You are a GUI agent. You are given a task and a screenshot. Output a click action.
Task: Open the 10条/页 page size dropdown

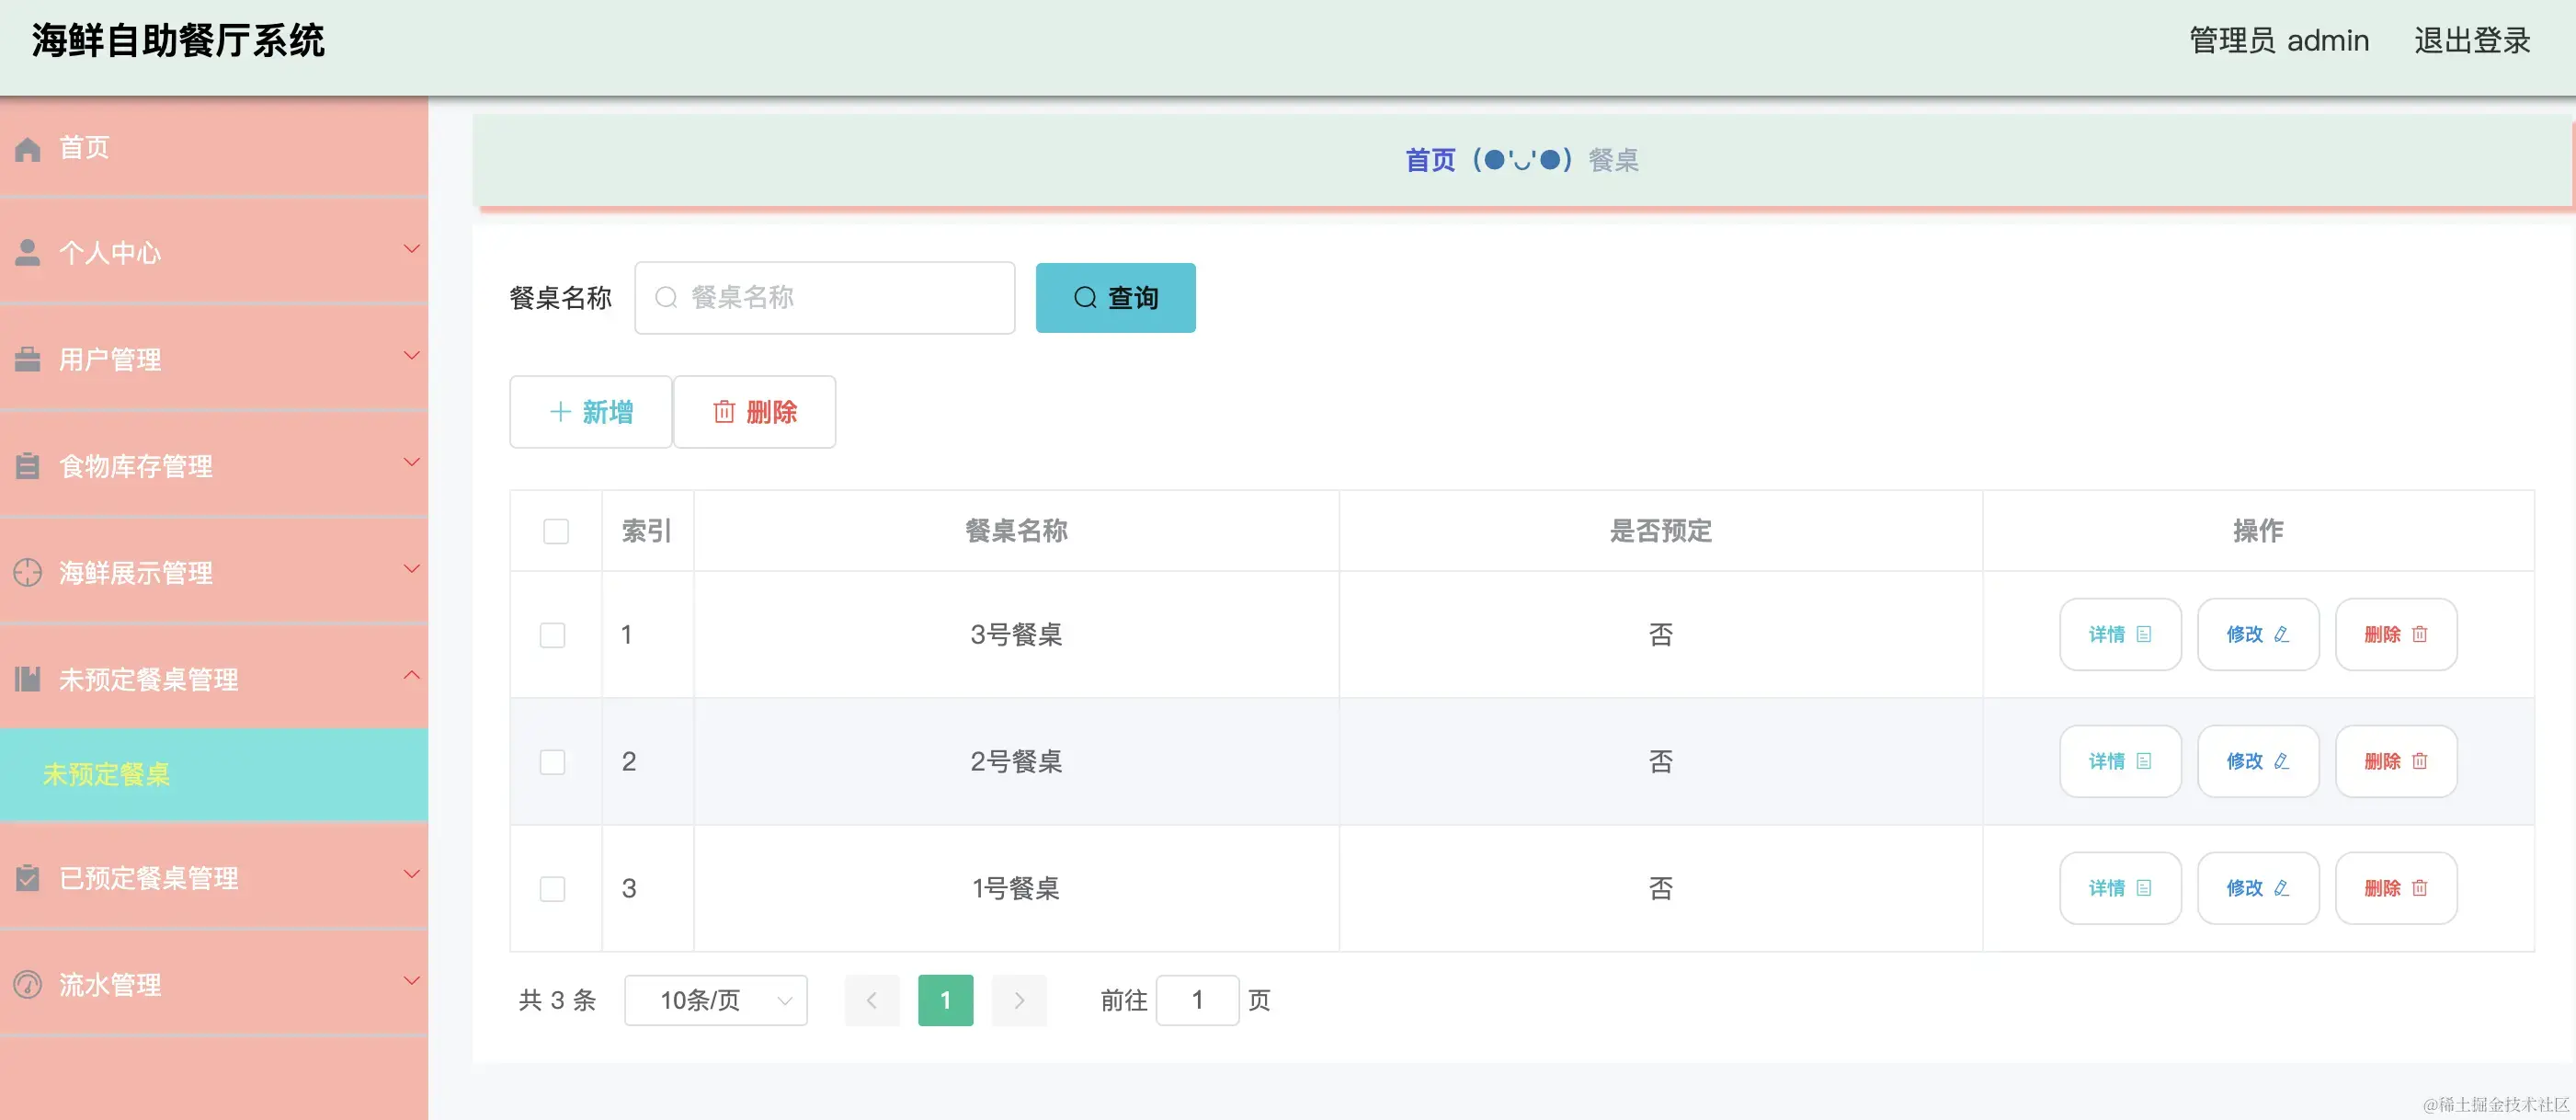[715, 1000]
